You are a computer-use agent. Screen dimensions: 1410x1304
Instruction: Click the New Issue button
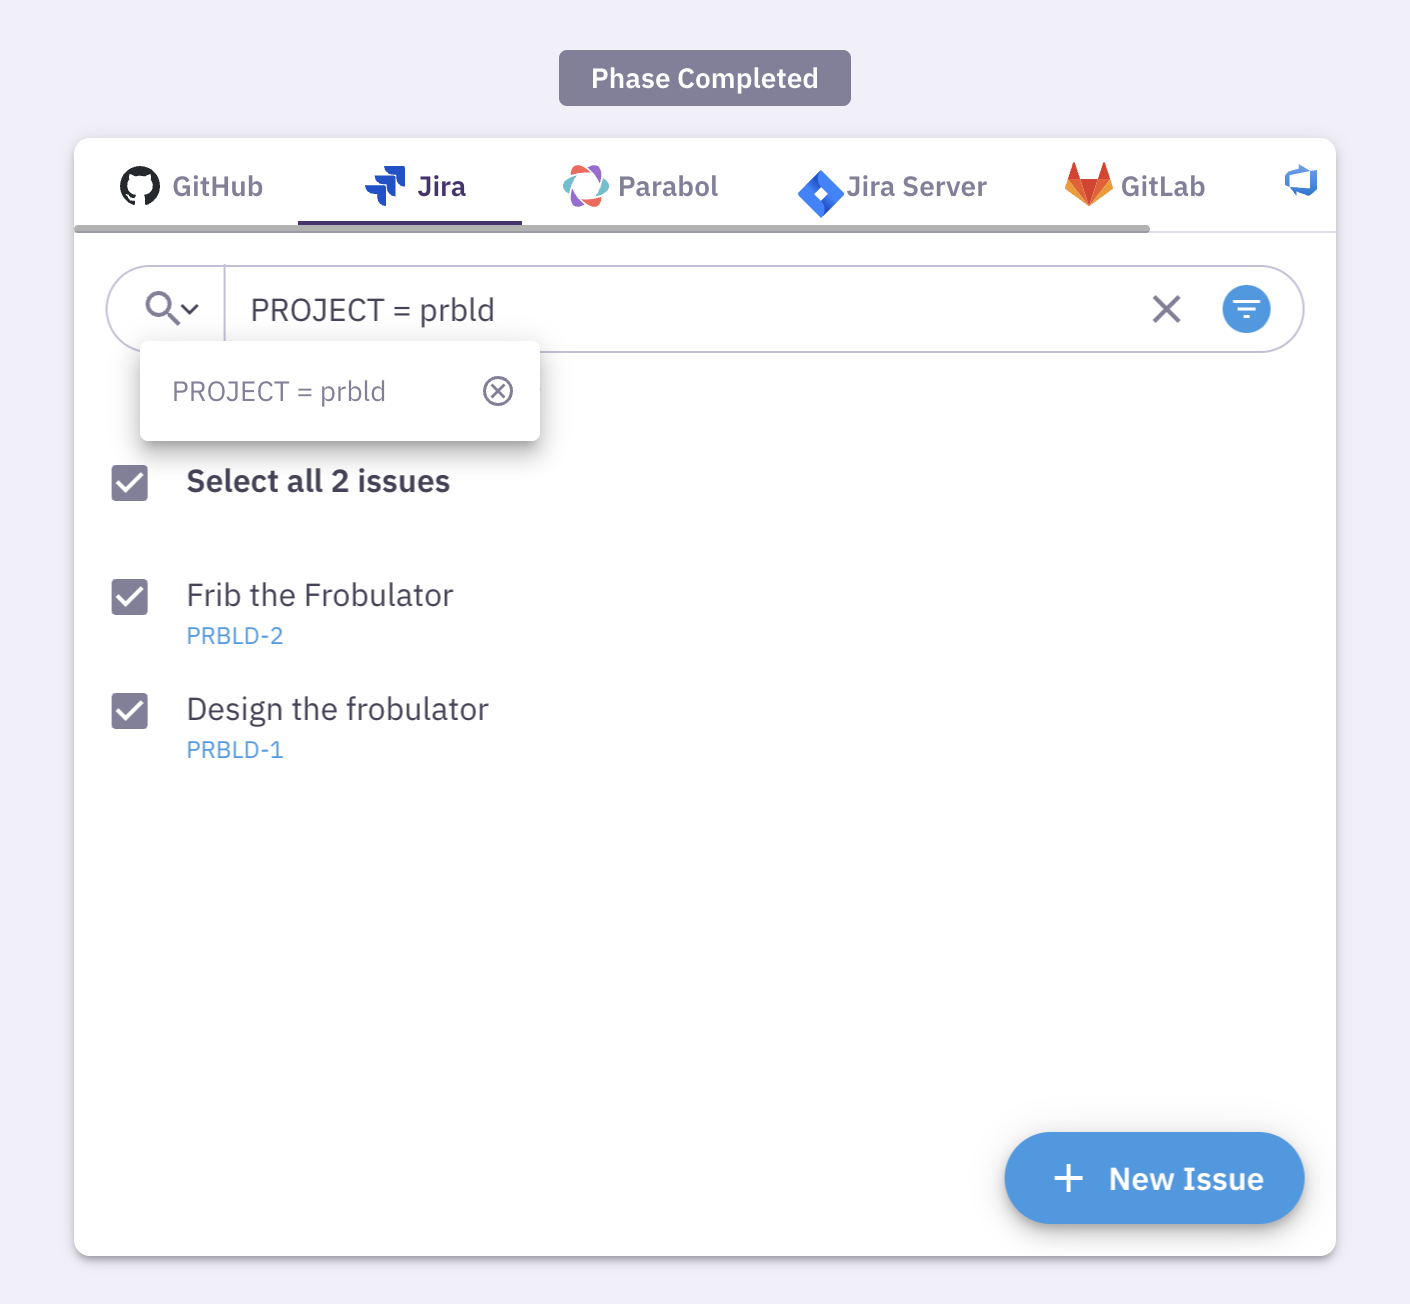(1153, 1178)
